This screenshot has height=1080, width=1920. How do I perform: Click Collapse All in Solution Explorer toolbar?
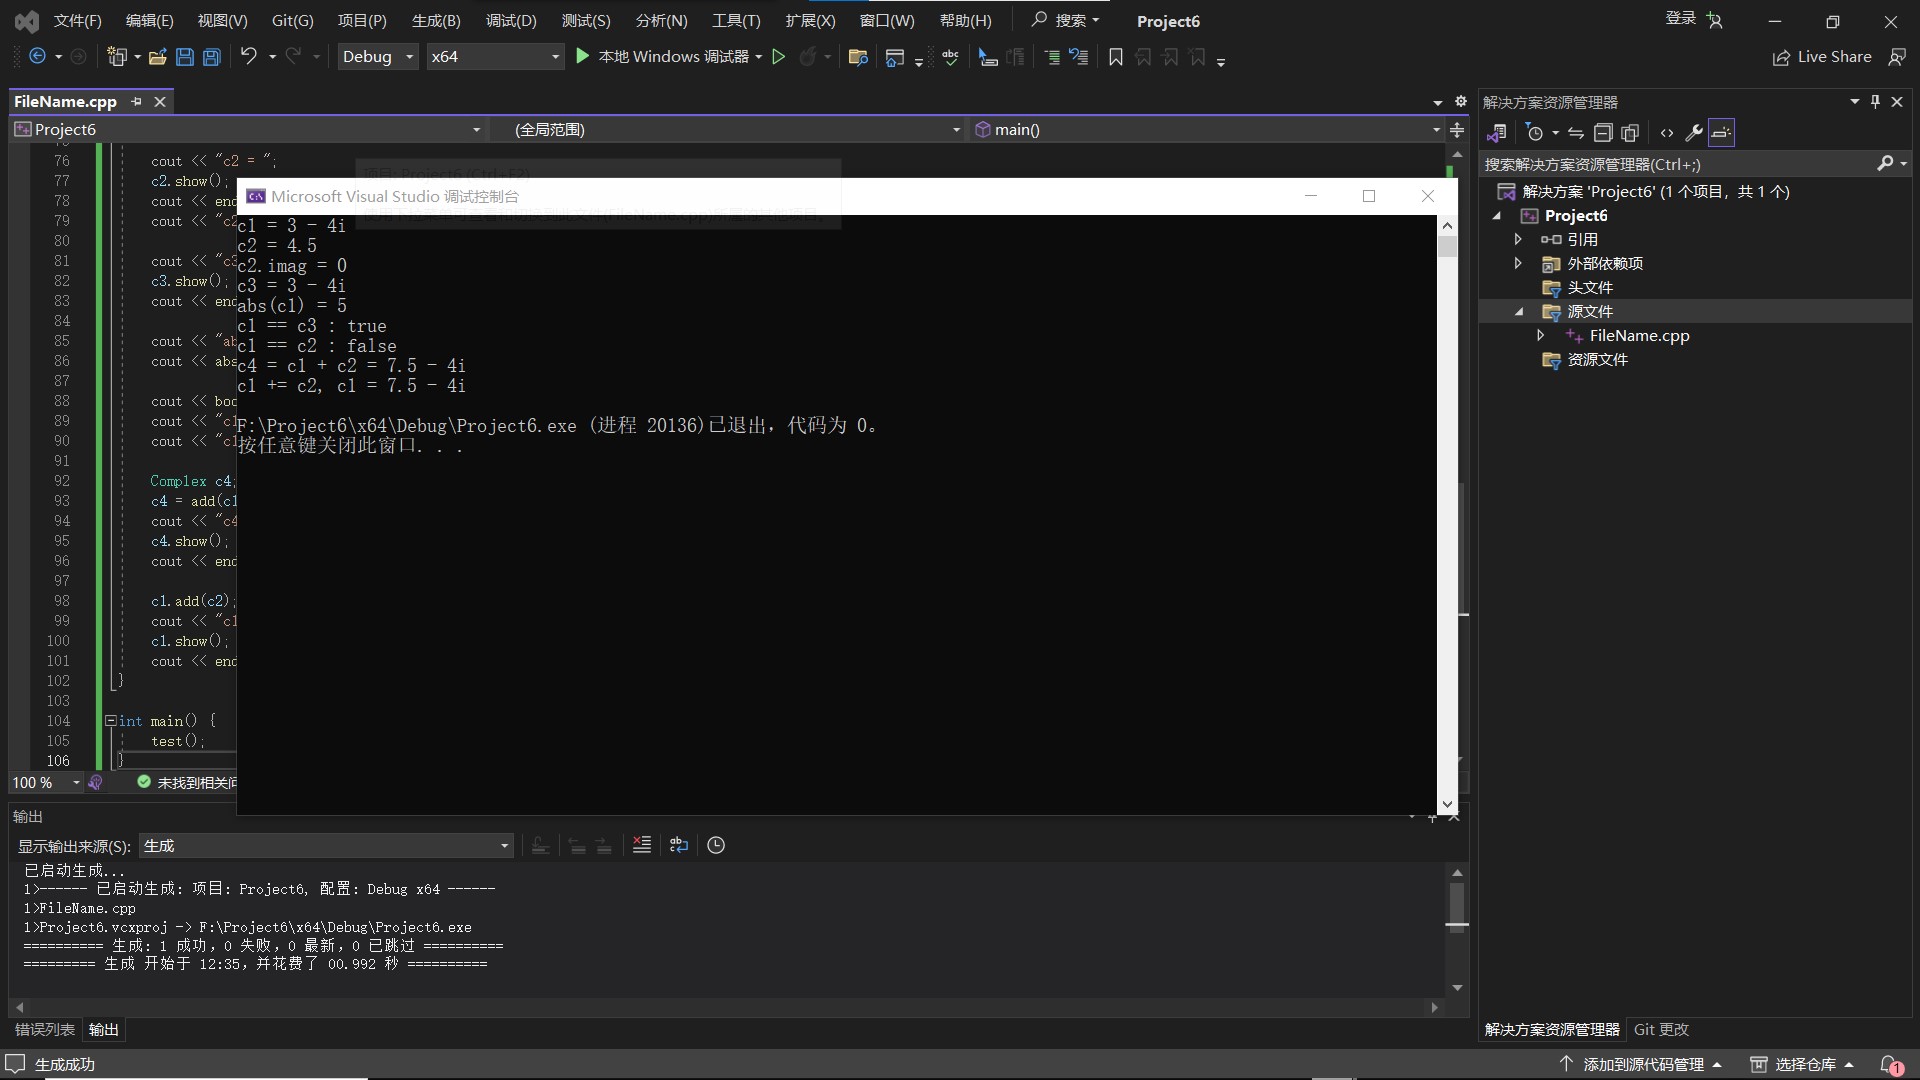[1603, 133]
